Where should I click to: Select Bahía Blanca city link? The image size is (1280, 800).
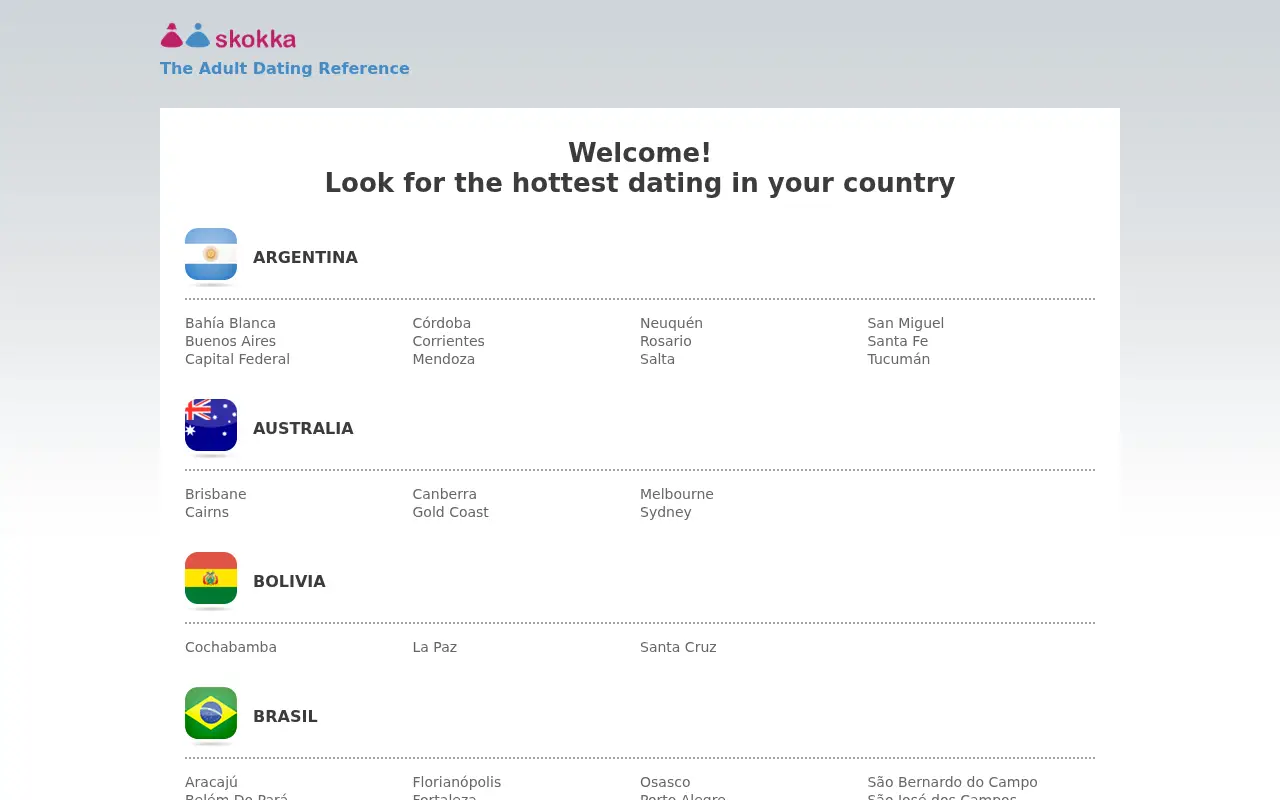pyautogui.click(x=230, y=323)
